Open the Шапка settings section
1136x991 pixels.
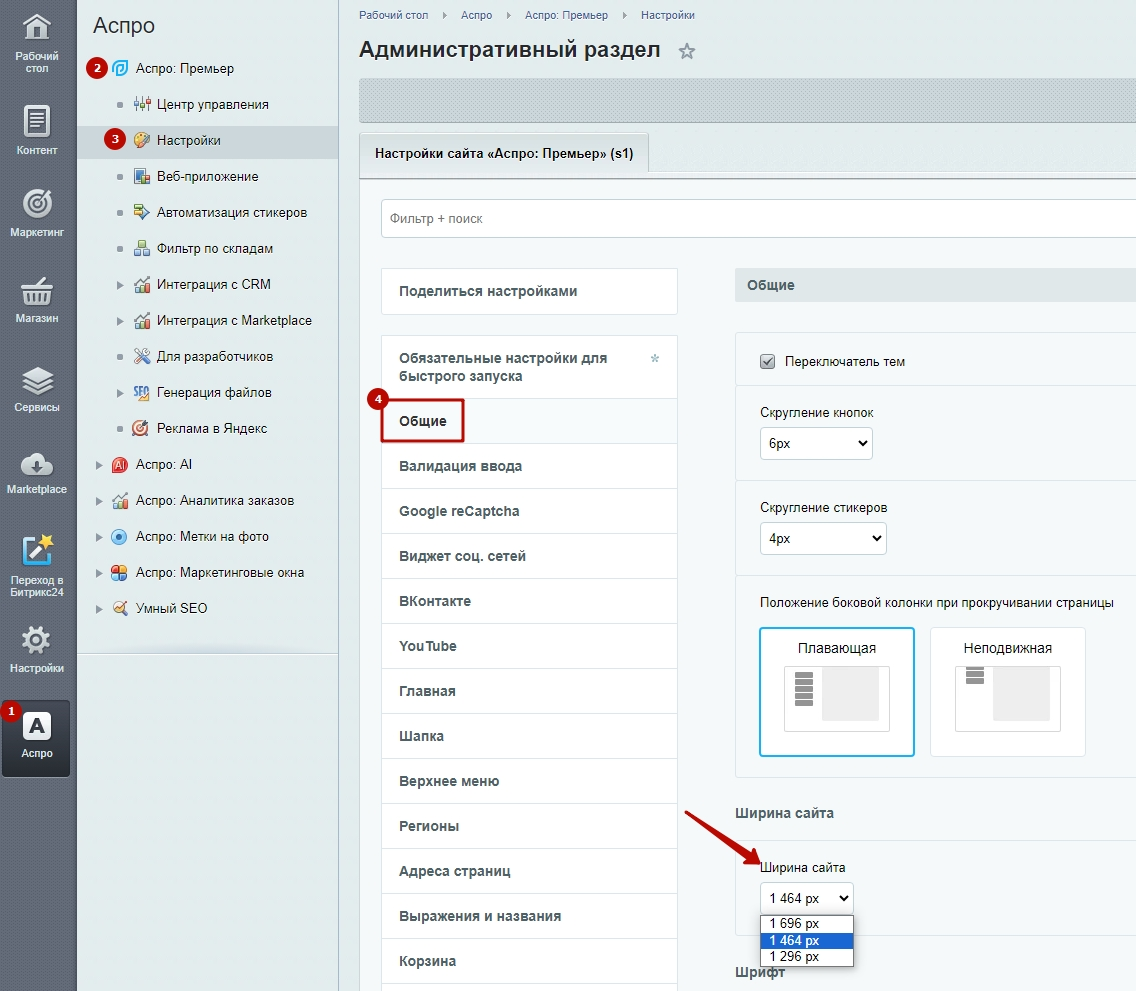click(x=530, y=736)
